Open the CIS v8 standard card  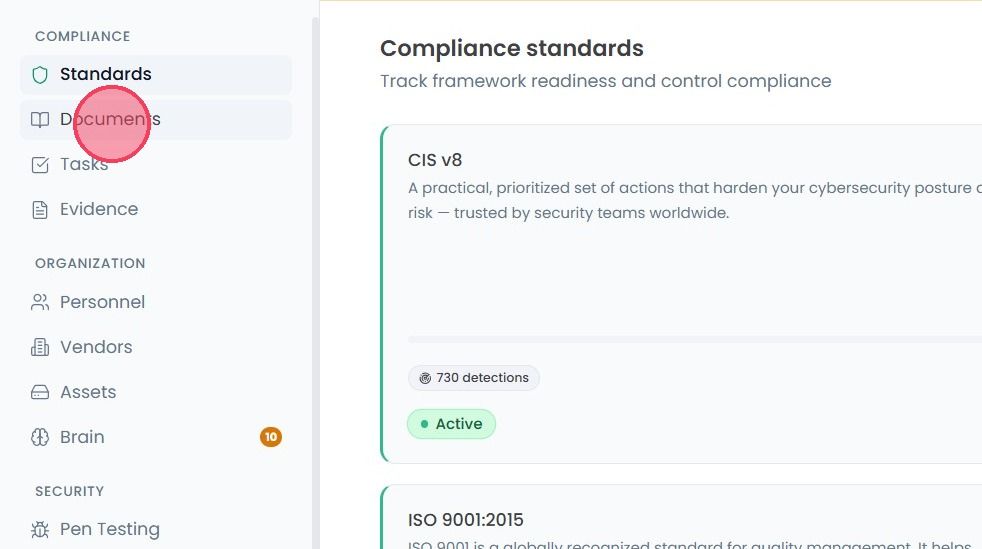click(x=681, y=294)
